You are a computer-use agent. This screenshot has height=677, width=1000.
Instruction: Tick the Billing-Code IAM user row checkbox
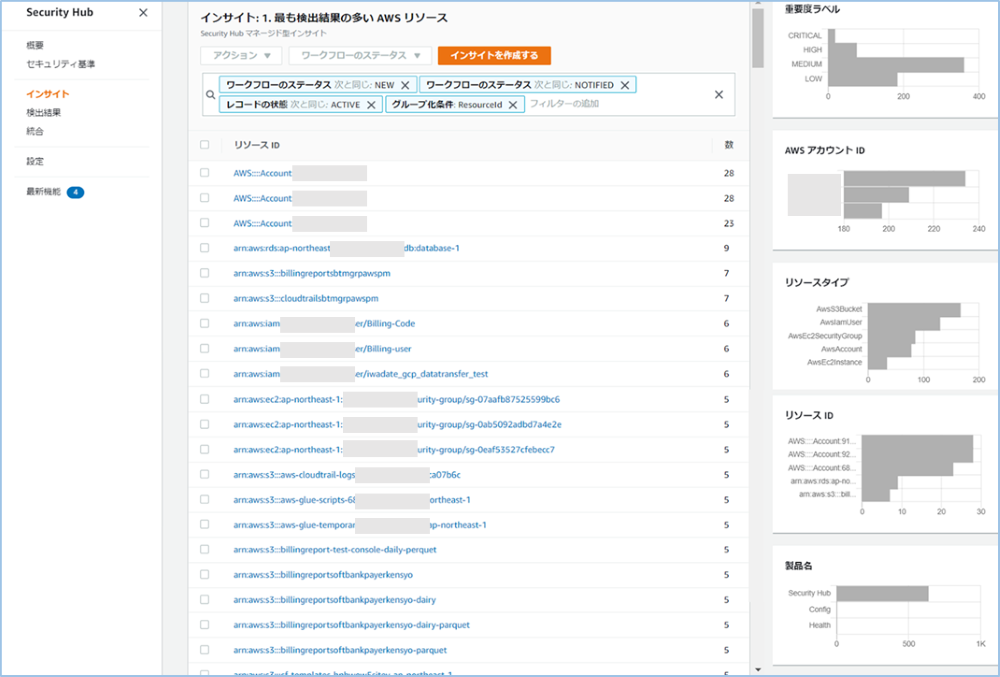click(x=205, y=323)
